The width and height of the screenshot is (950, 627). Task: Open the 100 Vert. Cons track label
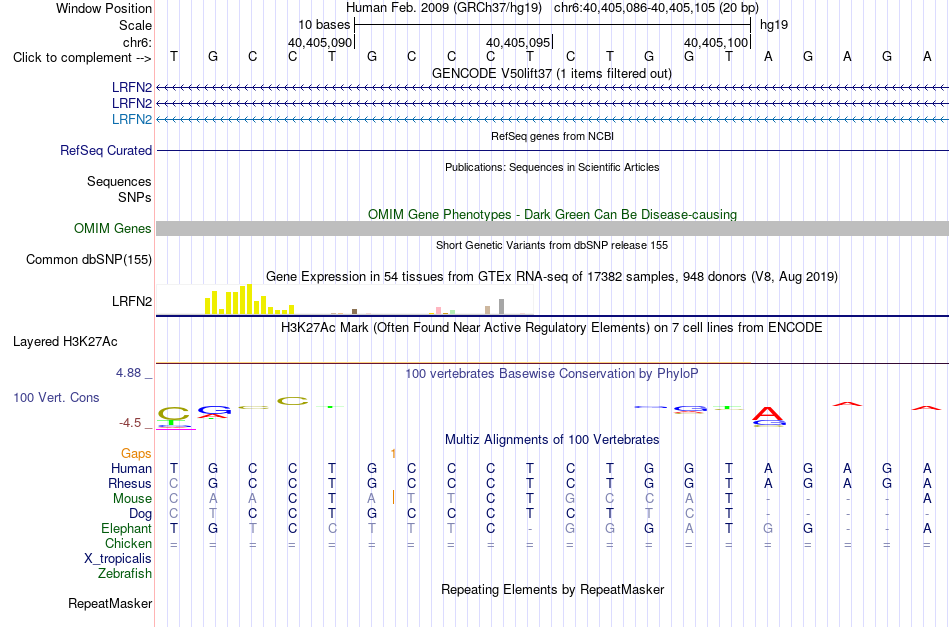pos(56,397)
